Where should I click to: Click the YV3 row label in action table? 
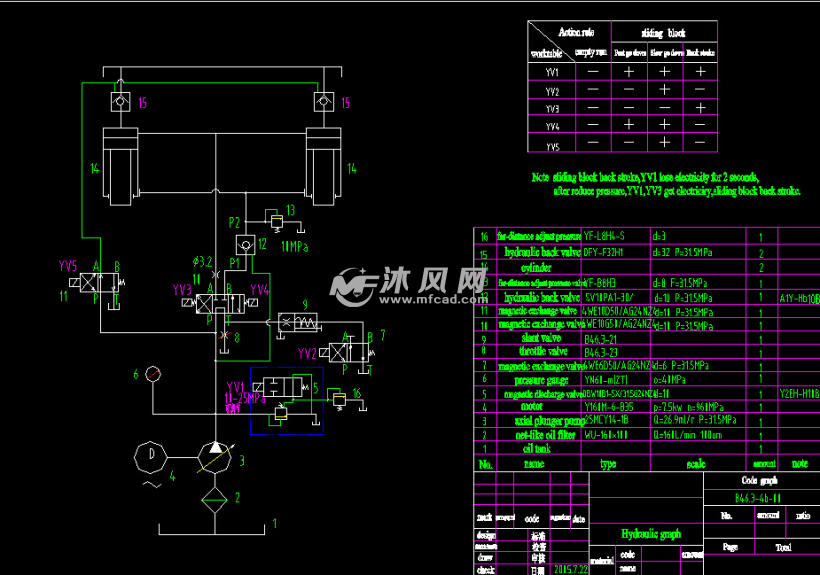[552, 109]
